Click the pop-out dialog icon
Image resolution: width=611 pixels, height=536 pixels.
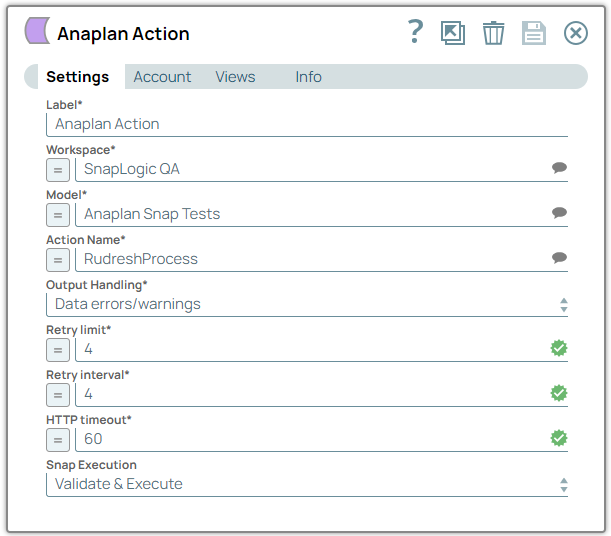[x=453, y=33]
